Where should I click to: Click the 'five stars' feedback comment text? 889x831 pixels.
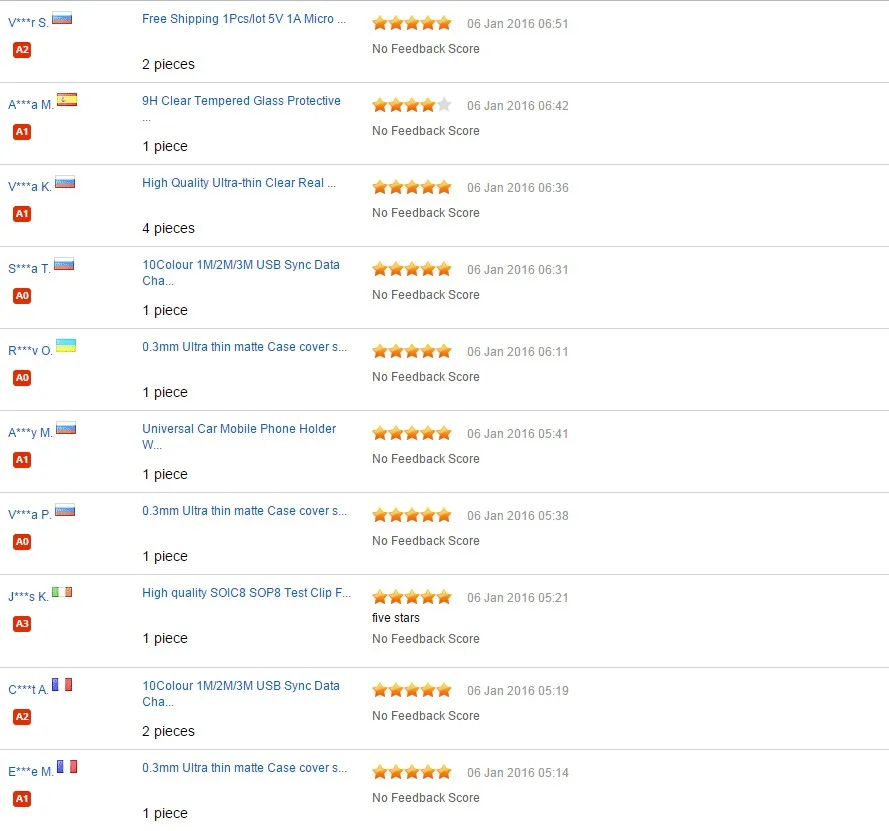click(396, 618)
